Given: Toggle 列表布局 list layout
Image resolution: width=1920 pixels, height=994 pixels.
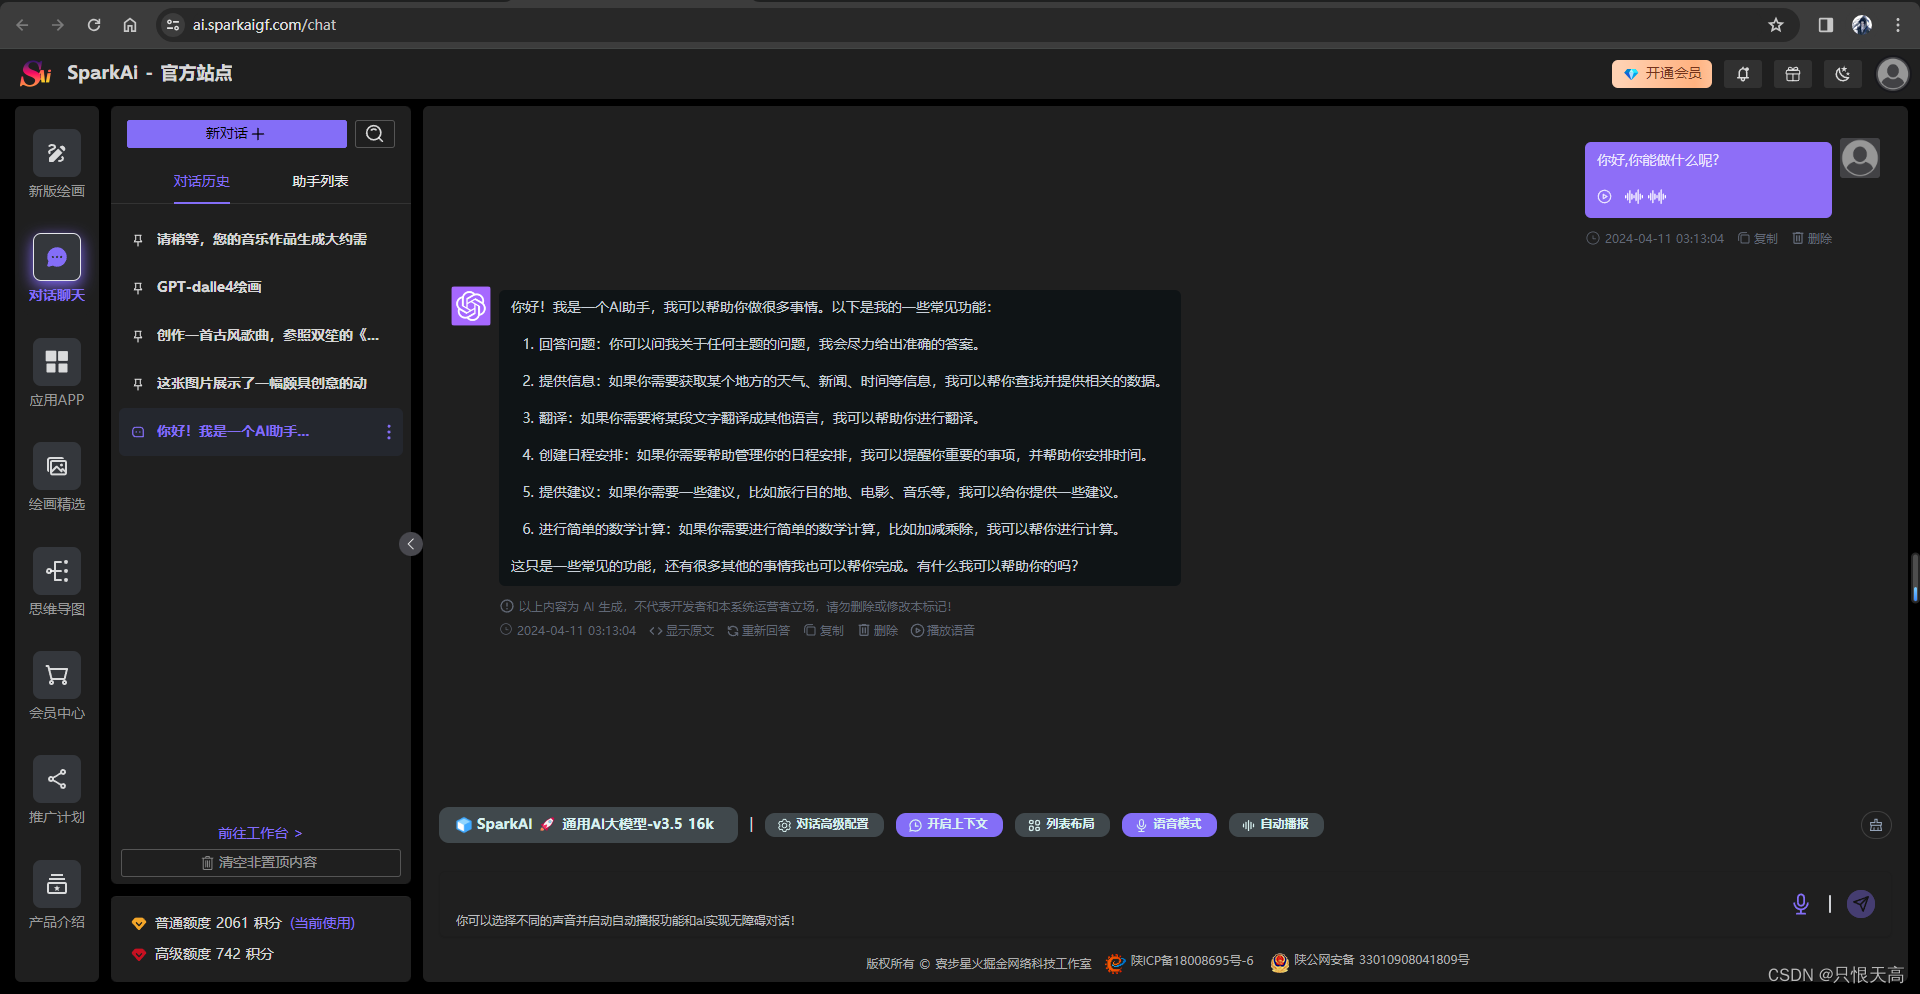Looking at the screenshot, I should pyautogui.click(x=1062, y=825).
